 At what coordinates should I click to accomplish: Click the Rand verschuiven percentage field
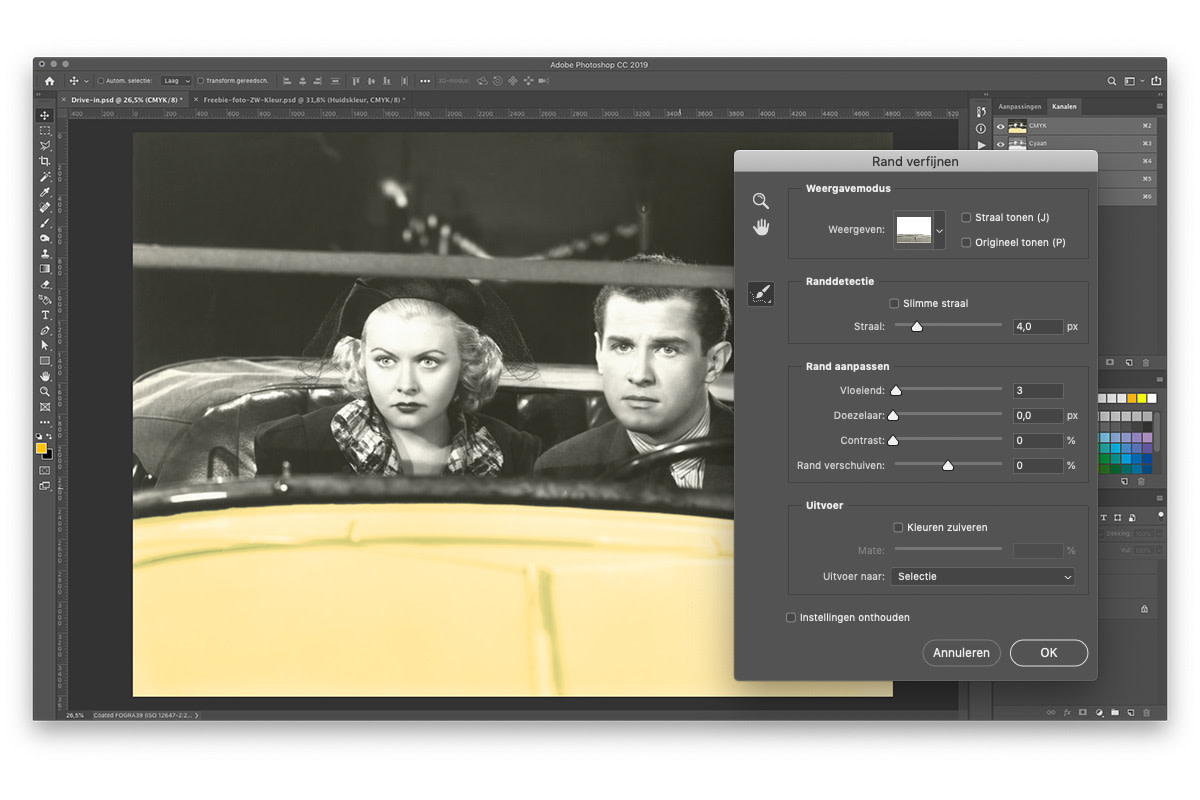point(1038,466)
